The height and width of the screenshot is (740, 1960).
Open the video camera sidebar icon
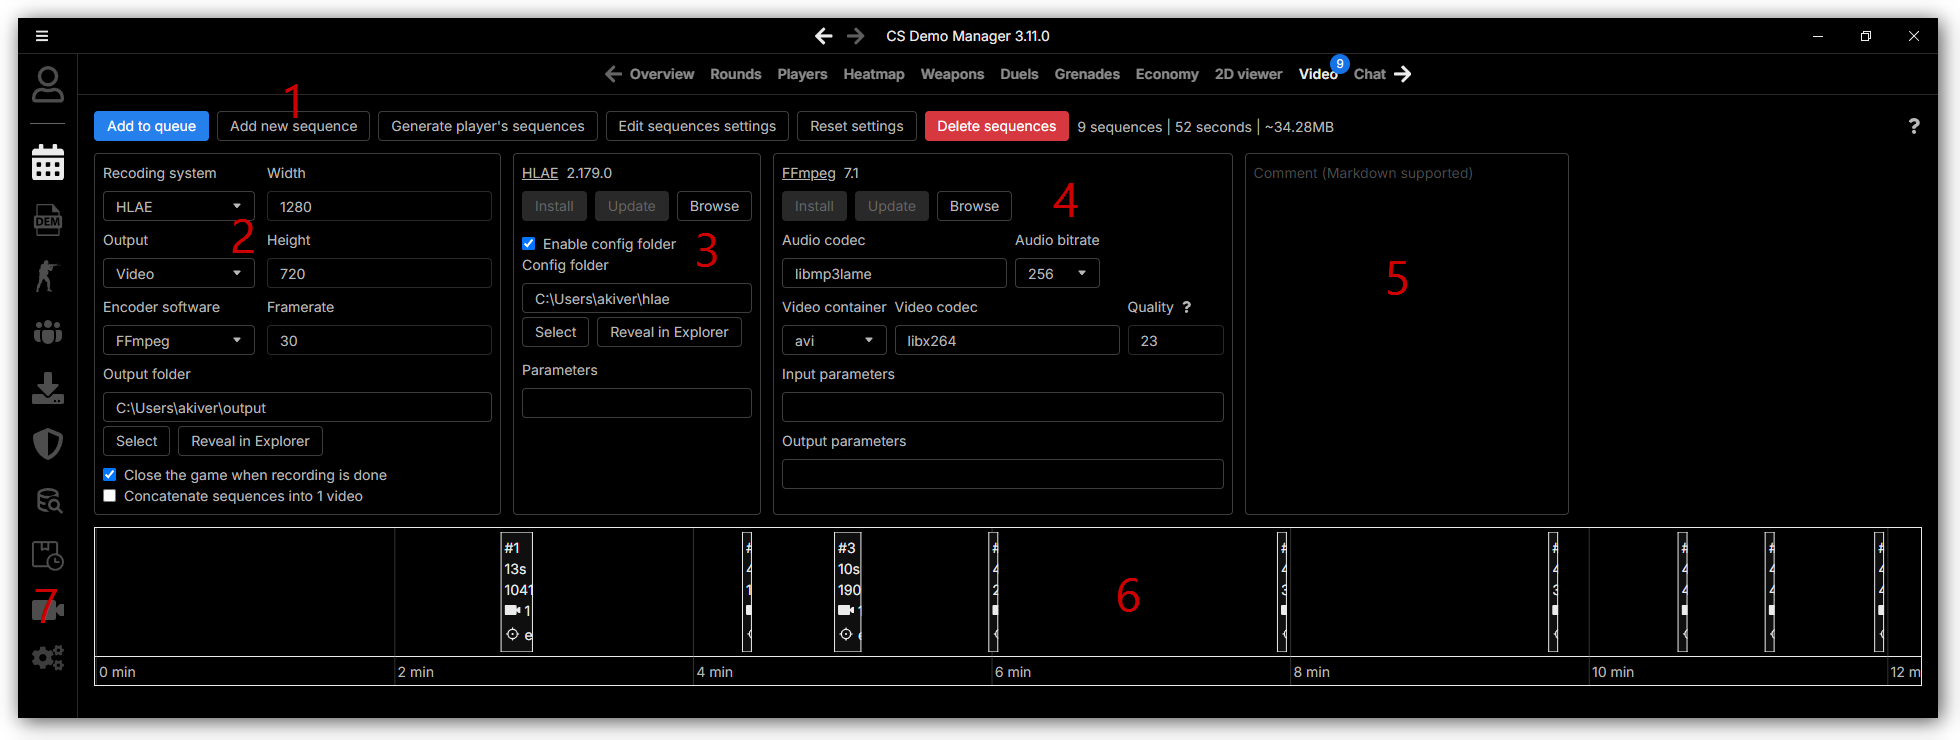pos(48,609)
